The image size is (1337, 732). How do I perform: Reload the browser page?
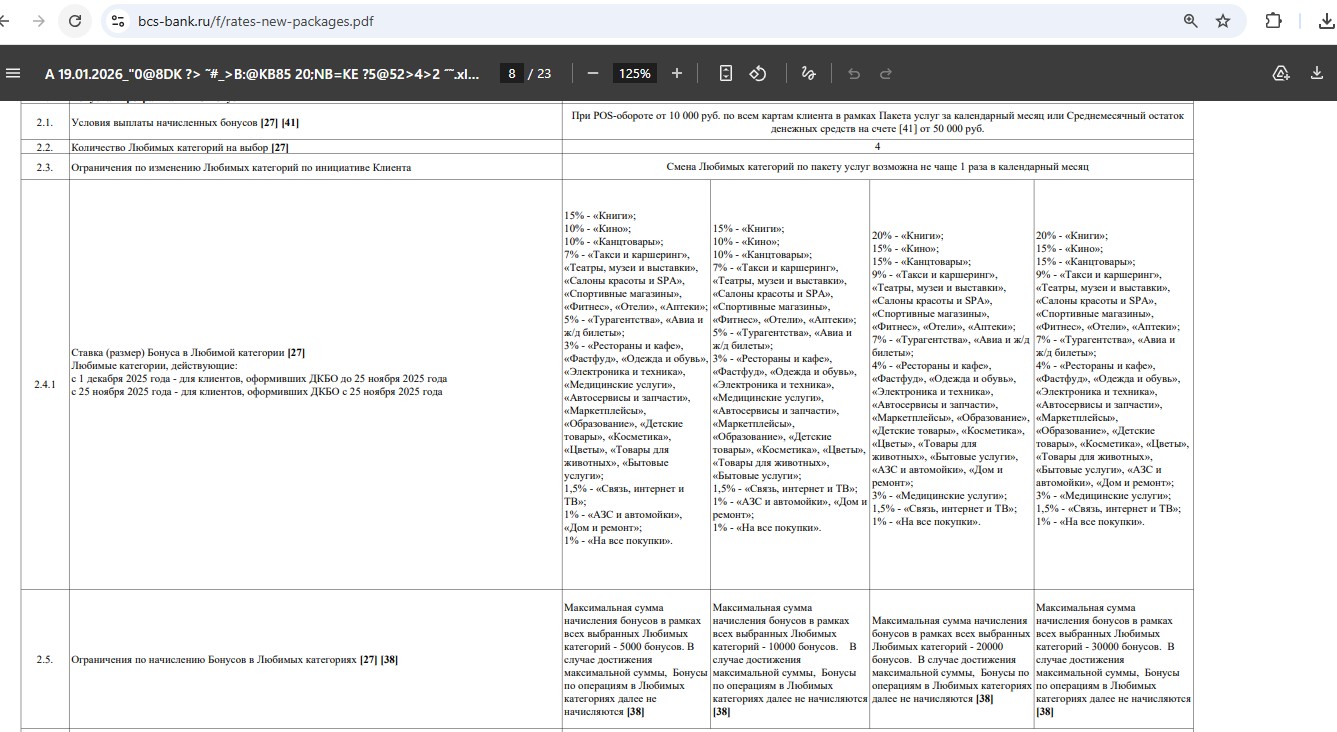[75, 21]
